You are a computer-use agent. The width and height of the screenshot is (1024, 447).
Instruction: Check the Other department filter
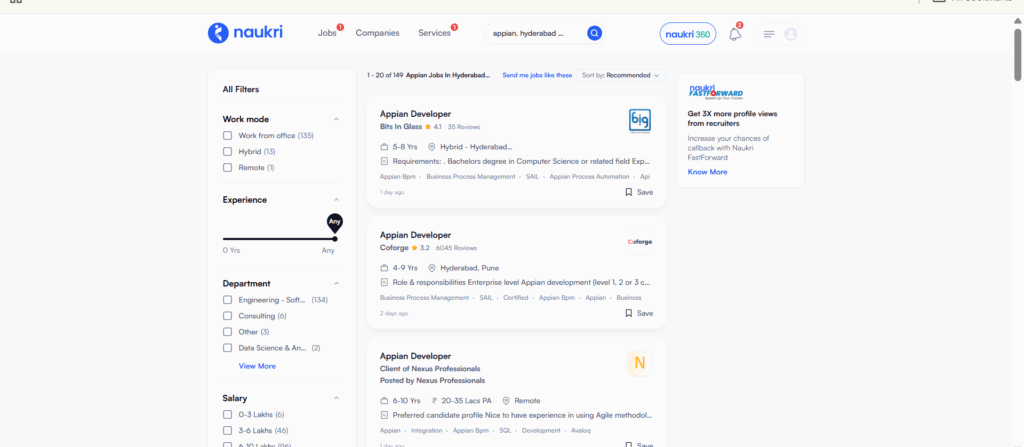(x=227, y=332)
